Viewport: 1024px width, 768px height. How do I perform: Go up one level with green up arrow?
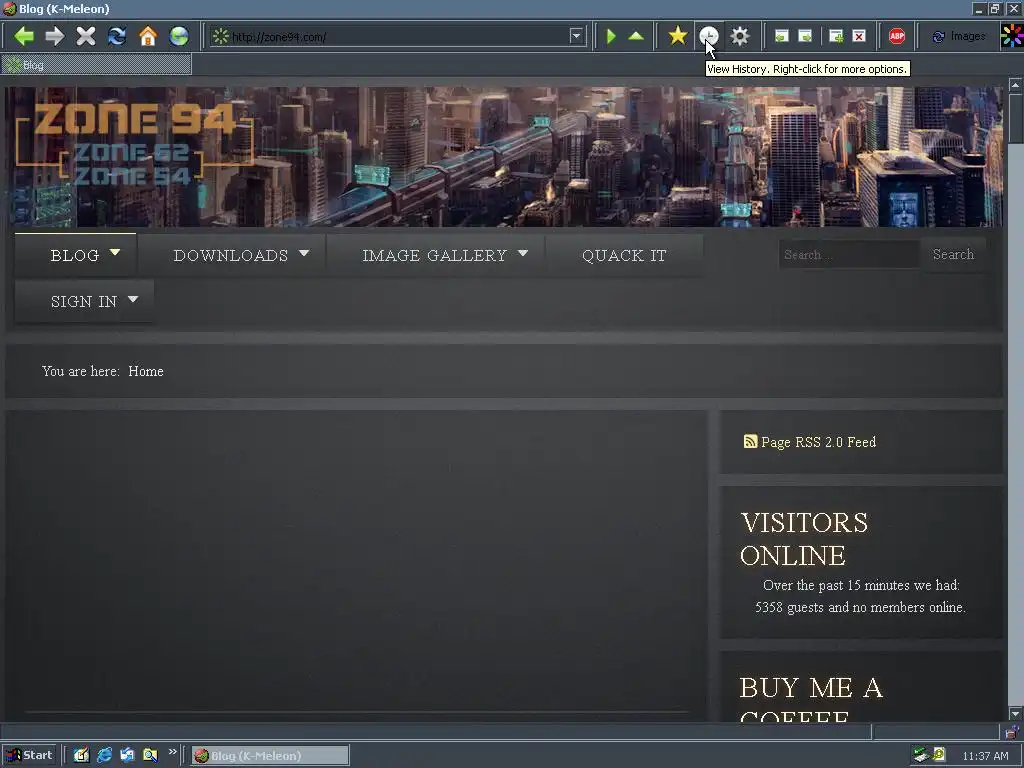pos(635,36)
